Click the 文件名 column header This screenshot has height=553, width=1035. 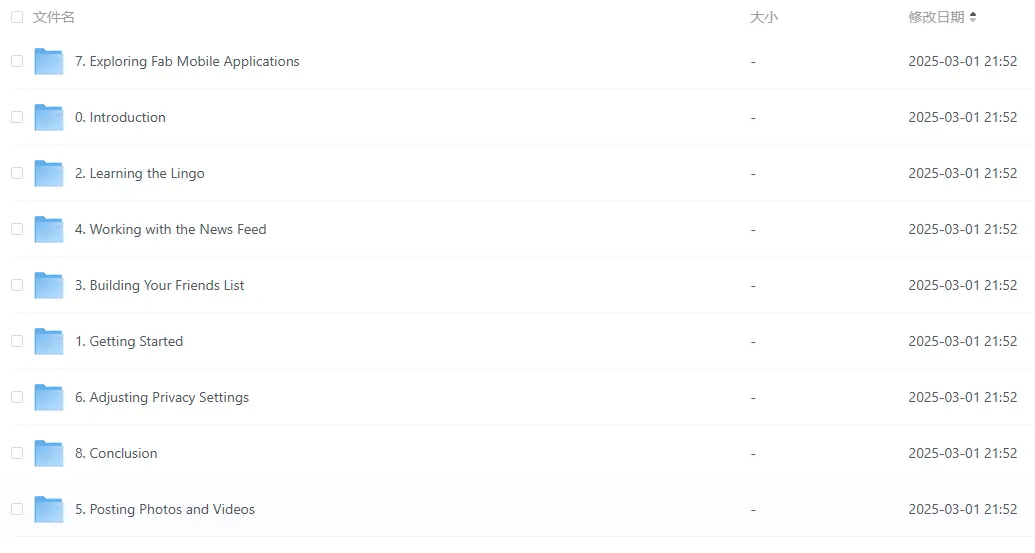53,17
